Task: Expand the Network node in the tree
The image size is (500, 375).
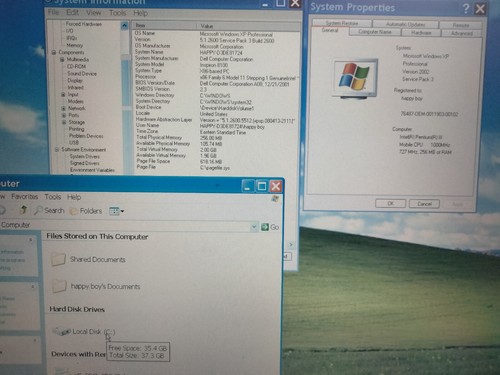Action: tap(63, 108)
